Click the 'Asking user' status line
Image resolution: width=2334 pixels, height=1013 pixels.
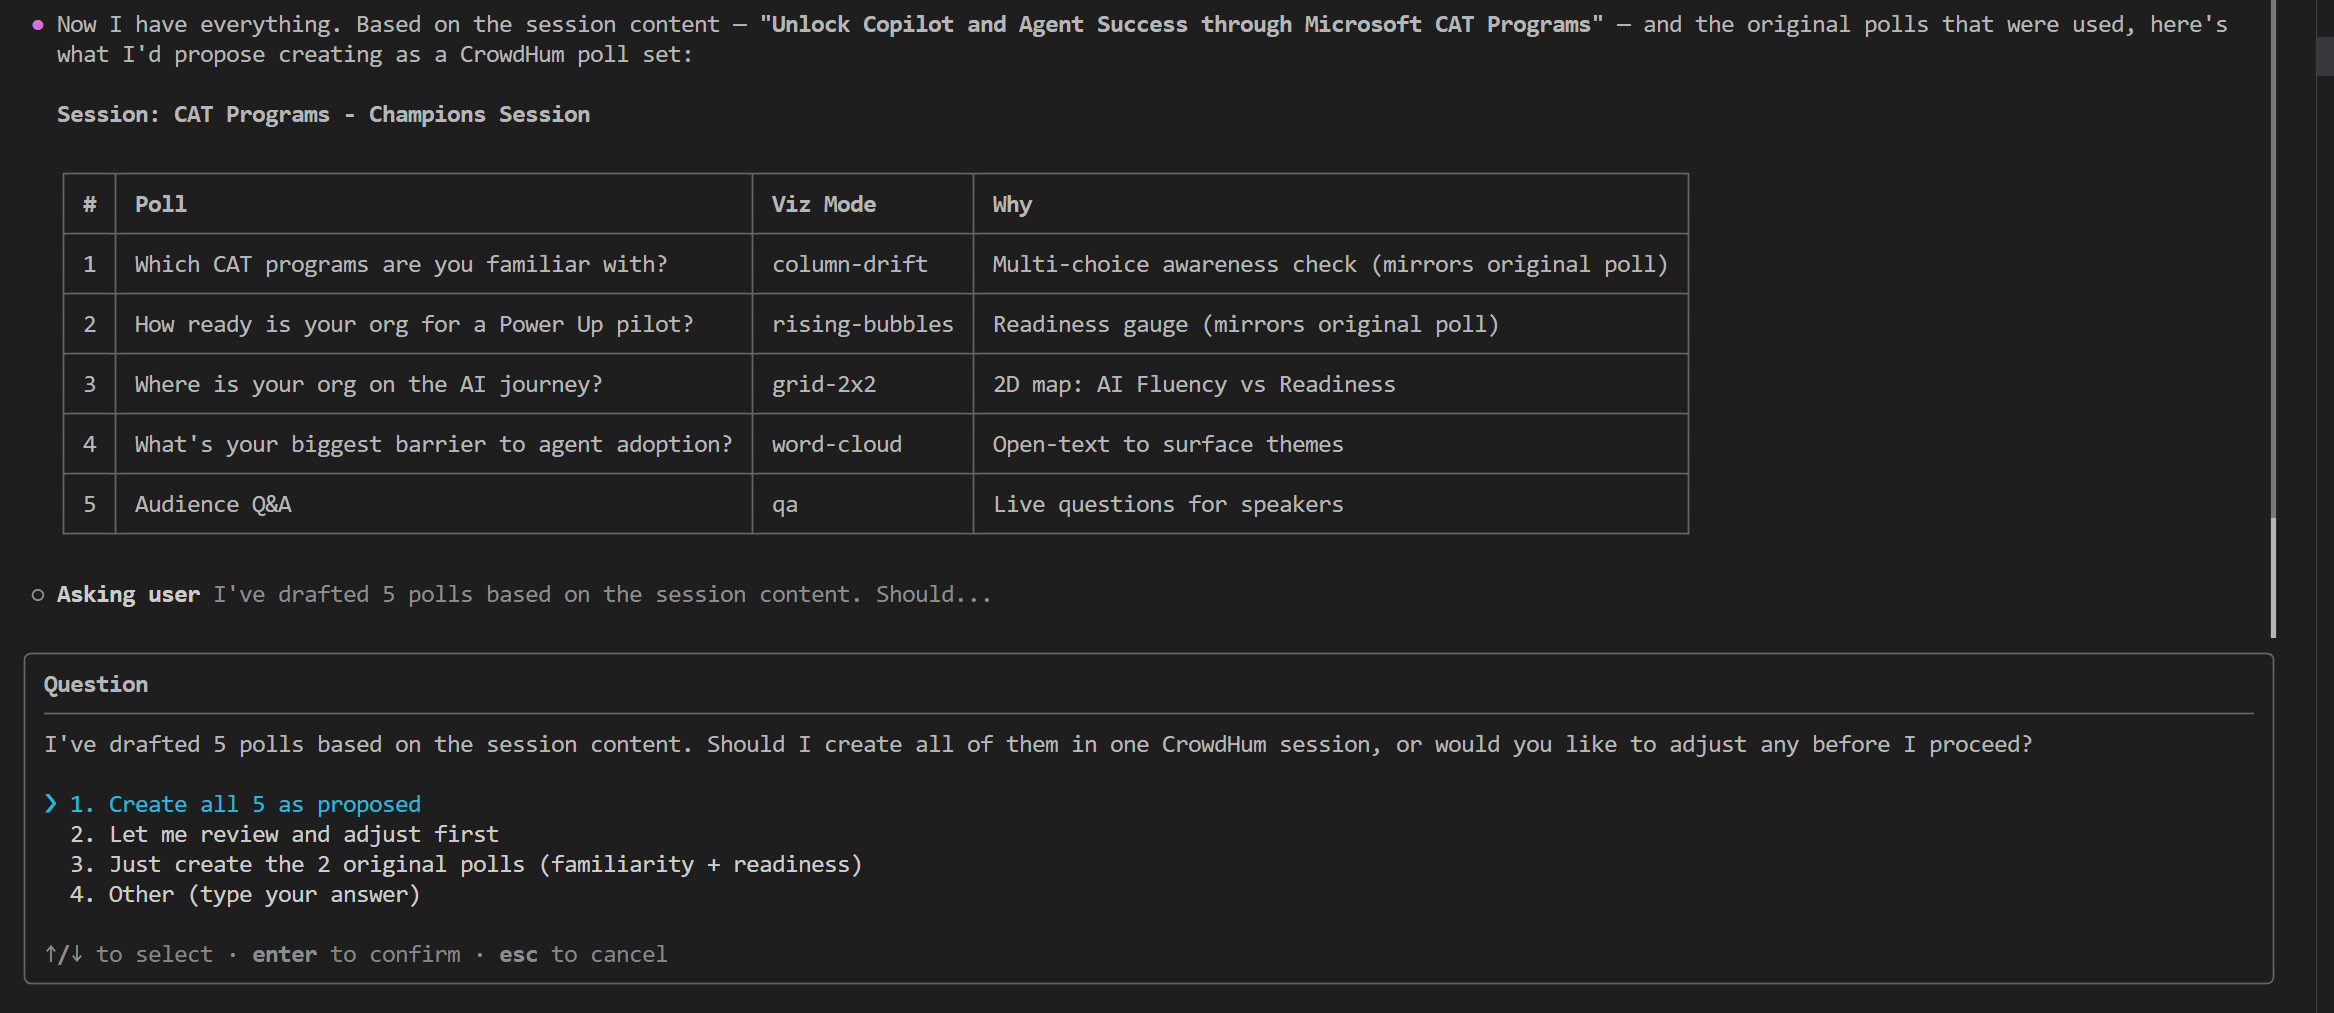click(524, 594)
